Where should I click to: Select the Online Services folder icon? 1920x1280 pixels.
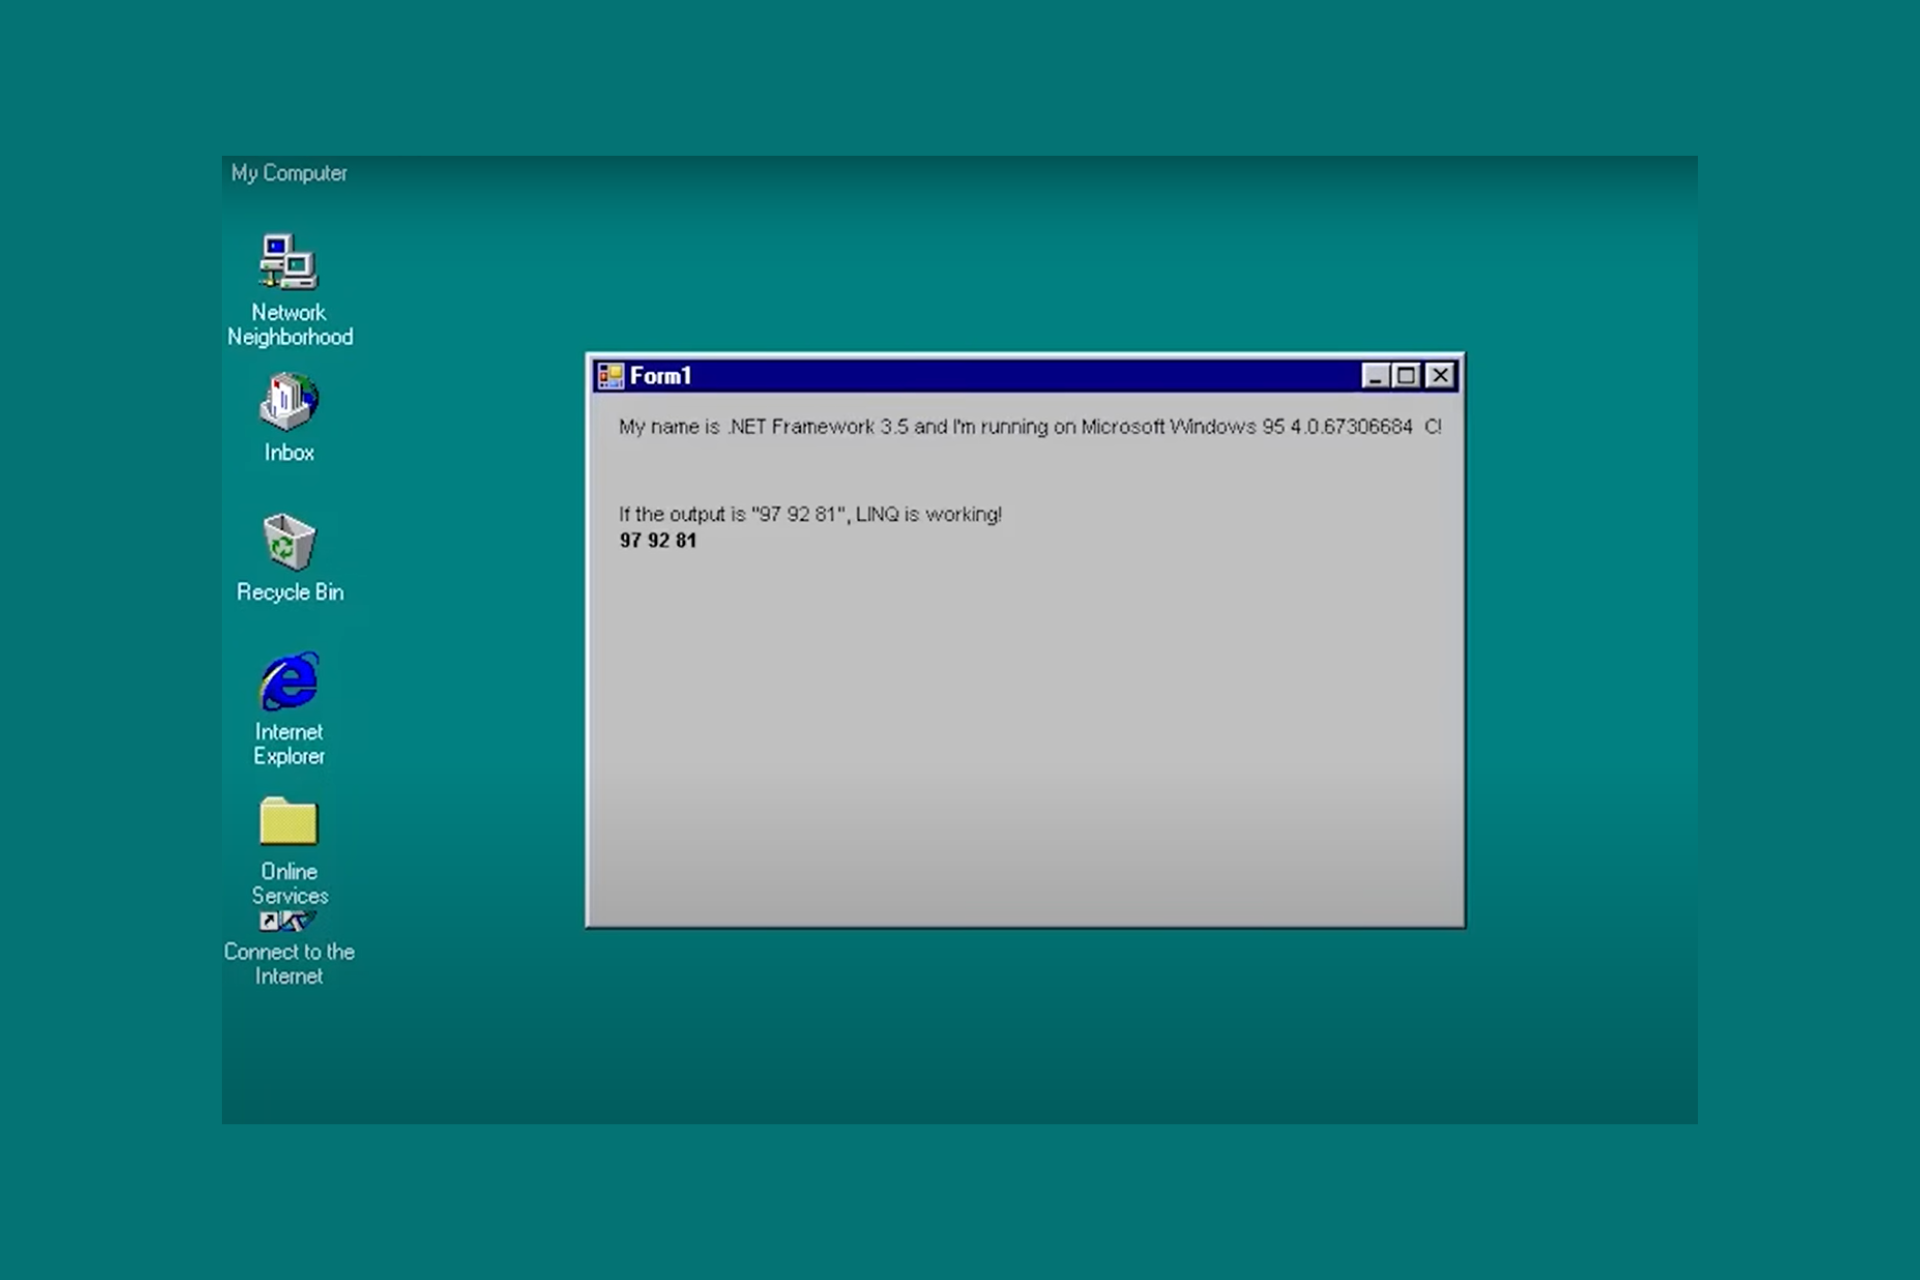288,822
